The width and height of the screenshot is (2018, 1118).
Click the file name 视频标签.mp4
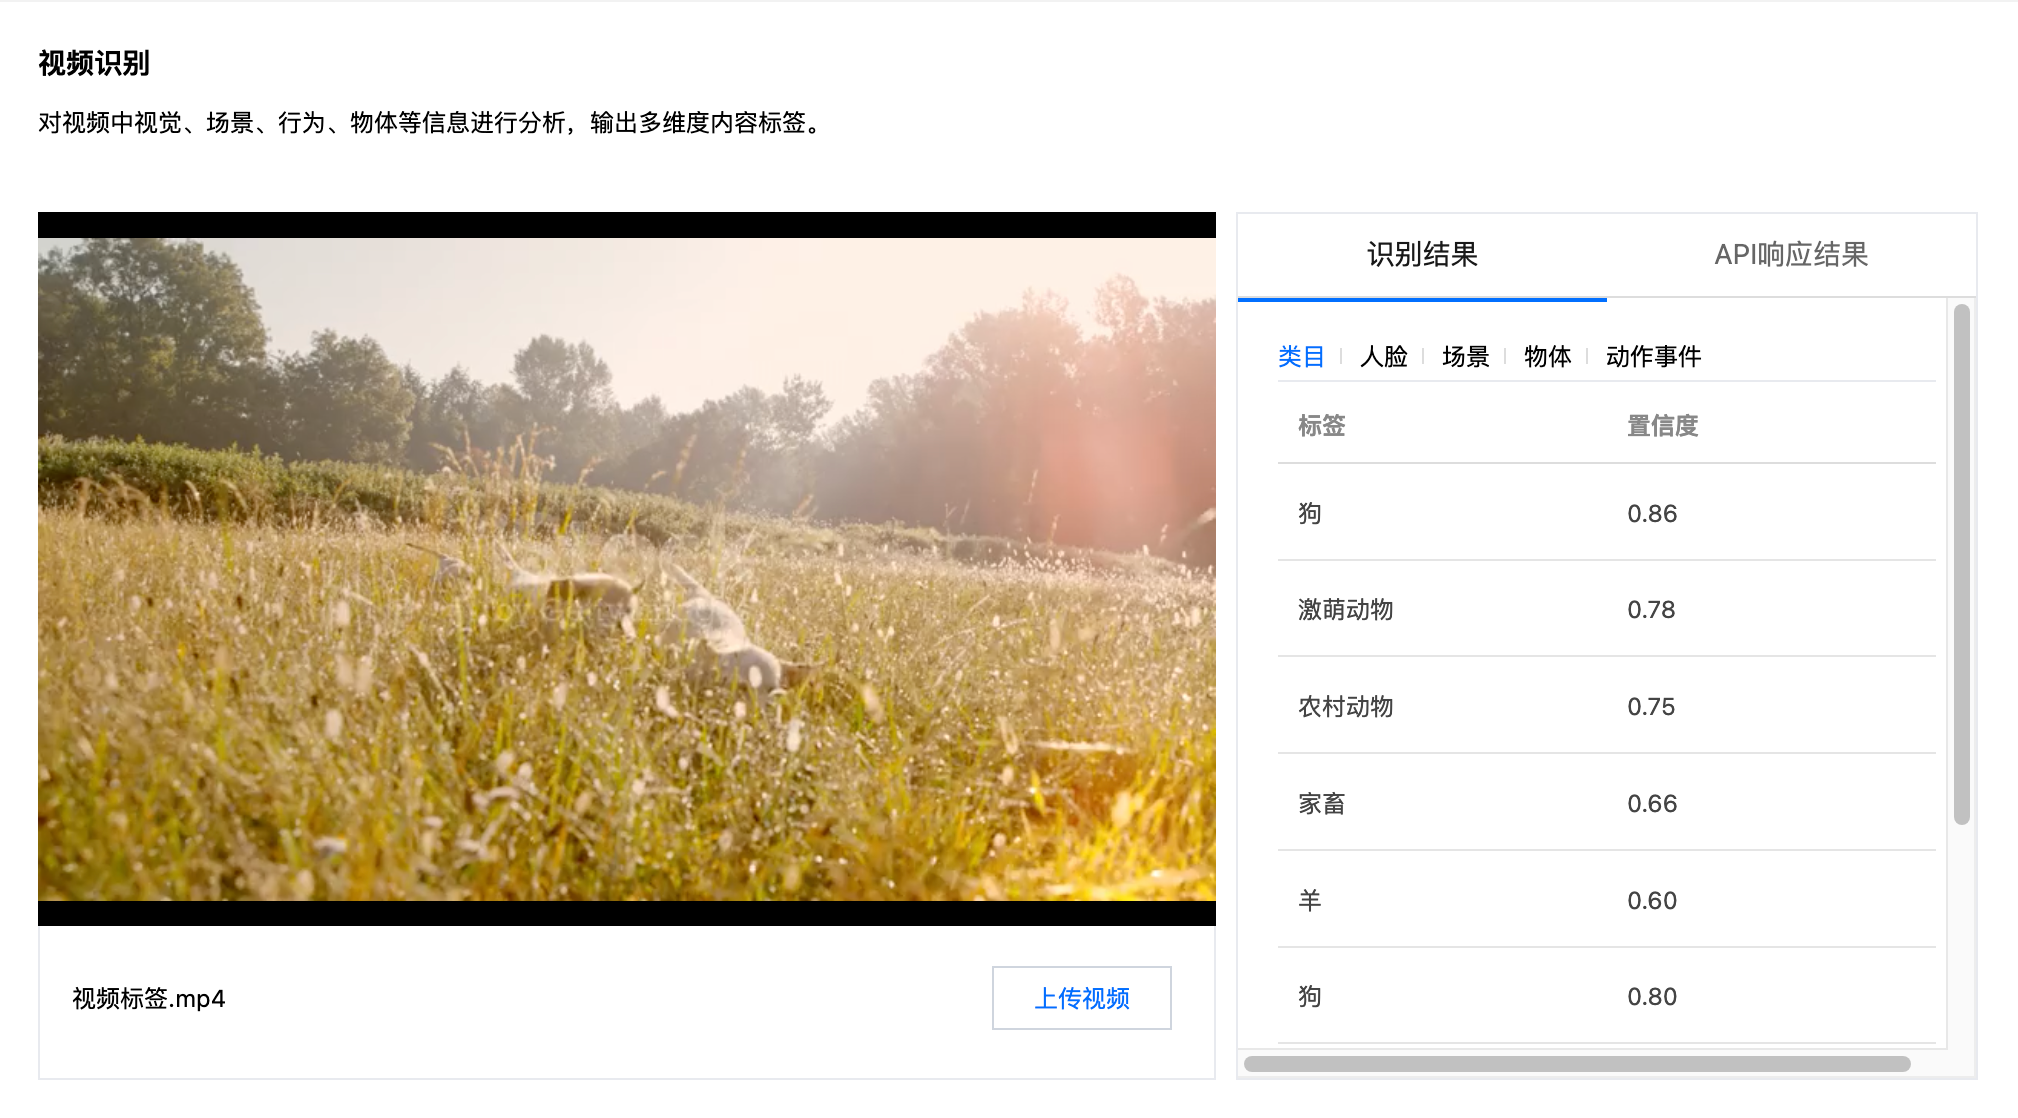(x=149, y=999)
